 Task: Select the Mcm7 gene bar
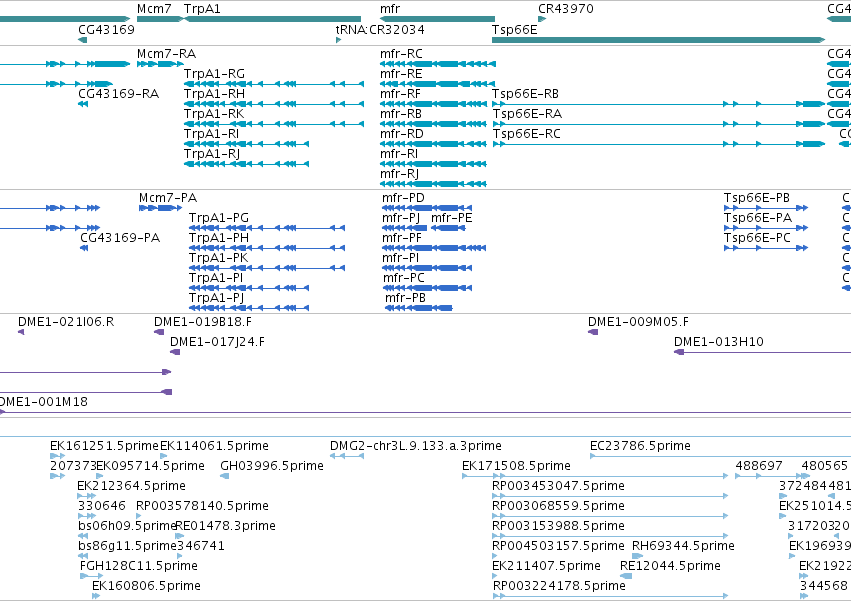tap(160, 19)
